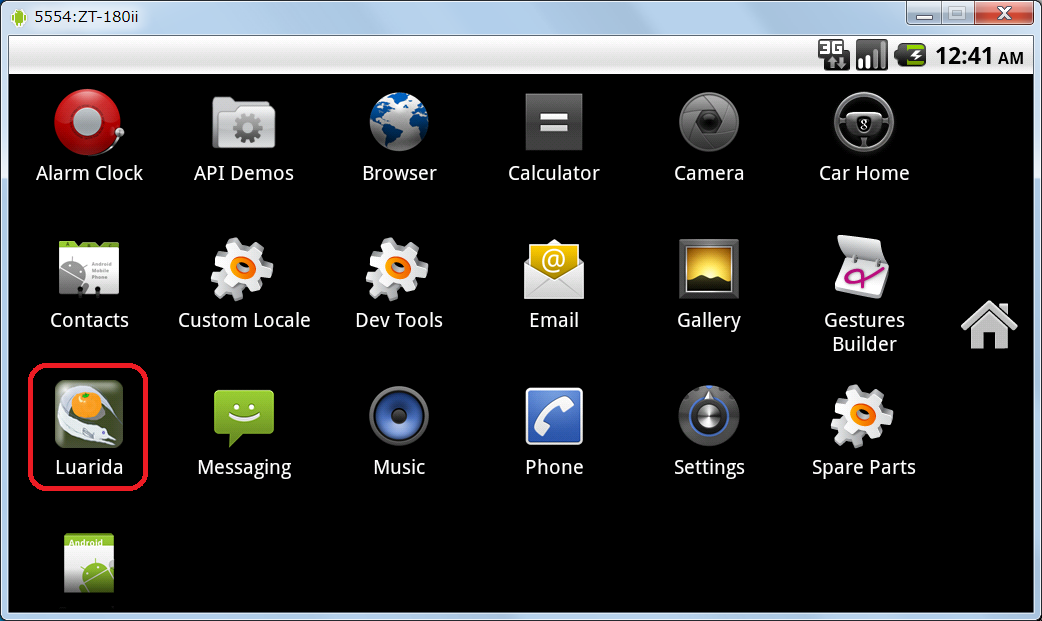Launch API Demos folder app
The image size is (1042, 621).
pyautogui.click(x=243, y=124)
